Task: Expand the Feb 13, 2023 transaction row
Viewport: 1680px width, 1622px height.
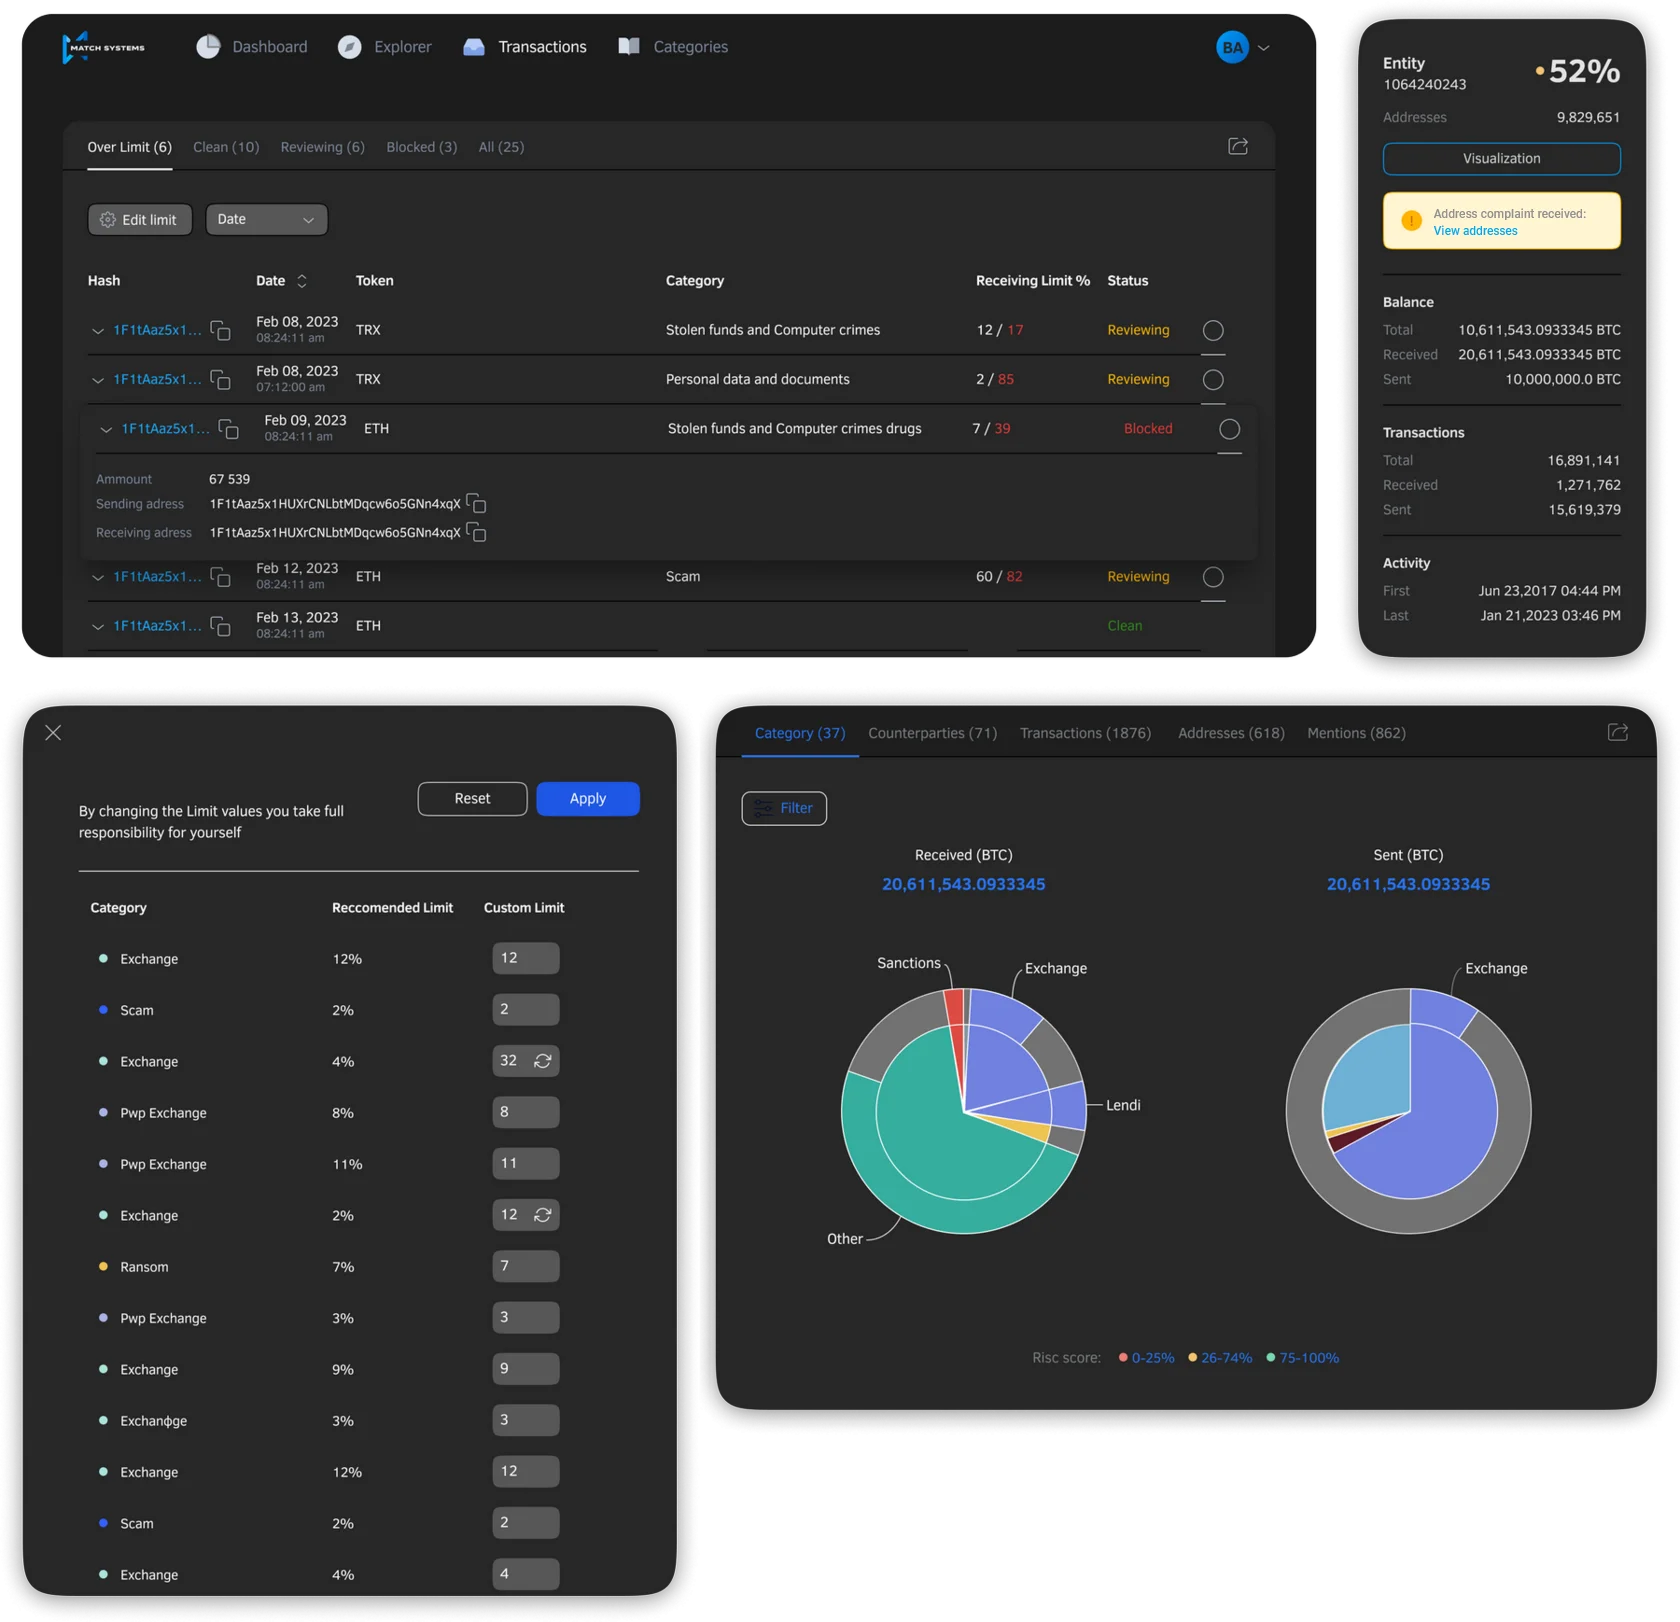Action: (98, 627)
